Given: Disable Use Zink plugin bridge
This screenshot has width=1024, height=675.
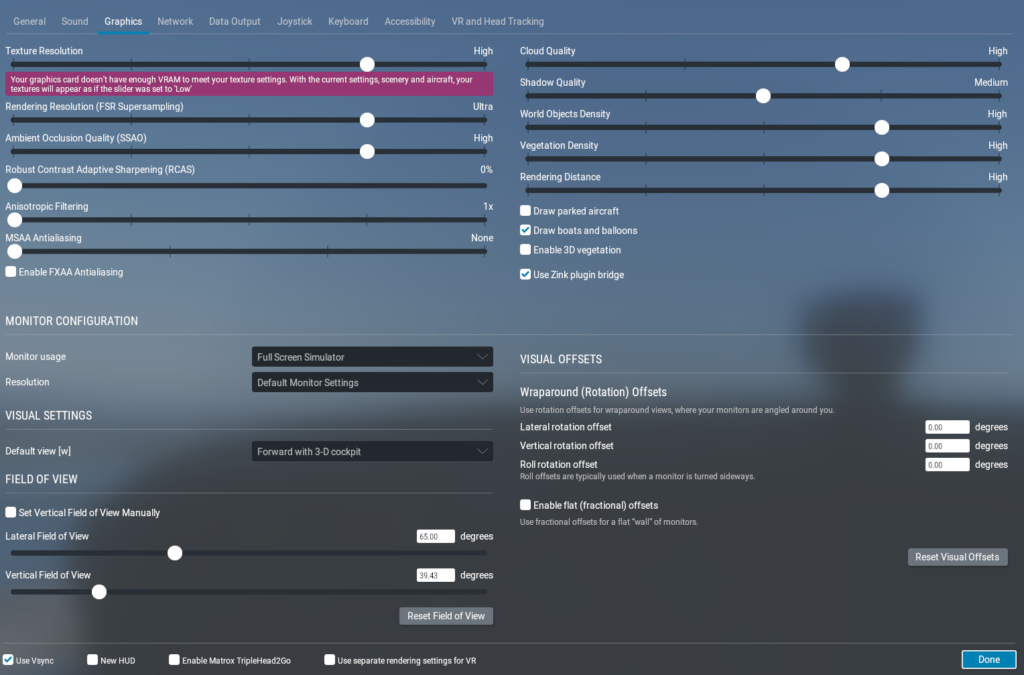Looking at the screenshot, I should 525,274.
